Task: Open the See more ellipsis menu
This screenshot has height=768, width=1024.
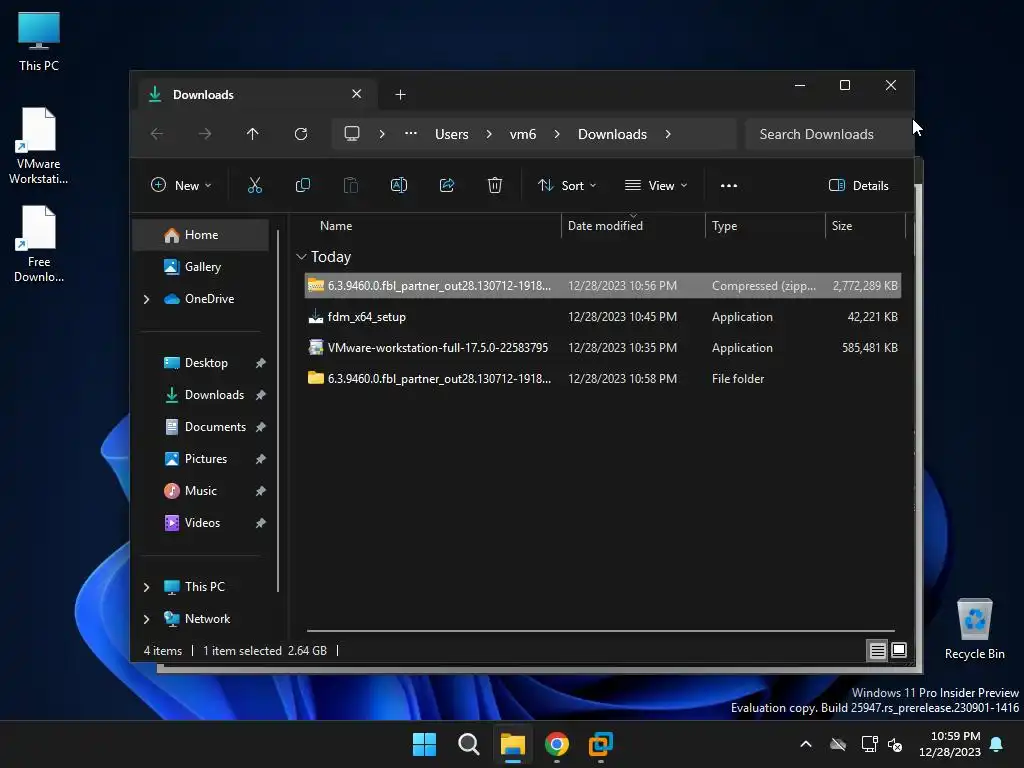Action: (x=729, y=185)
